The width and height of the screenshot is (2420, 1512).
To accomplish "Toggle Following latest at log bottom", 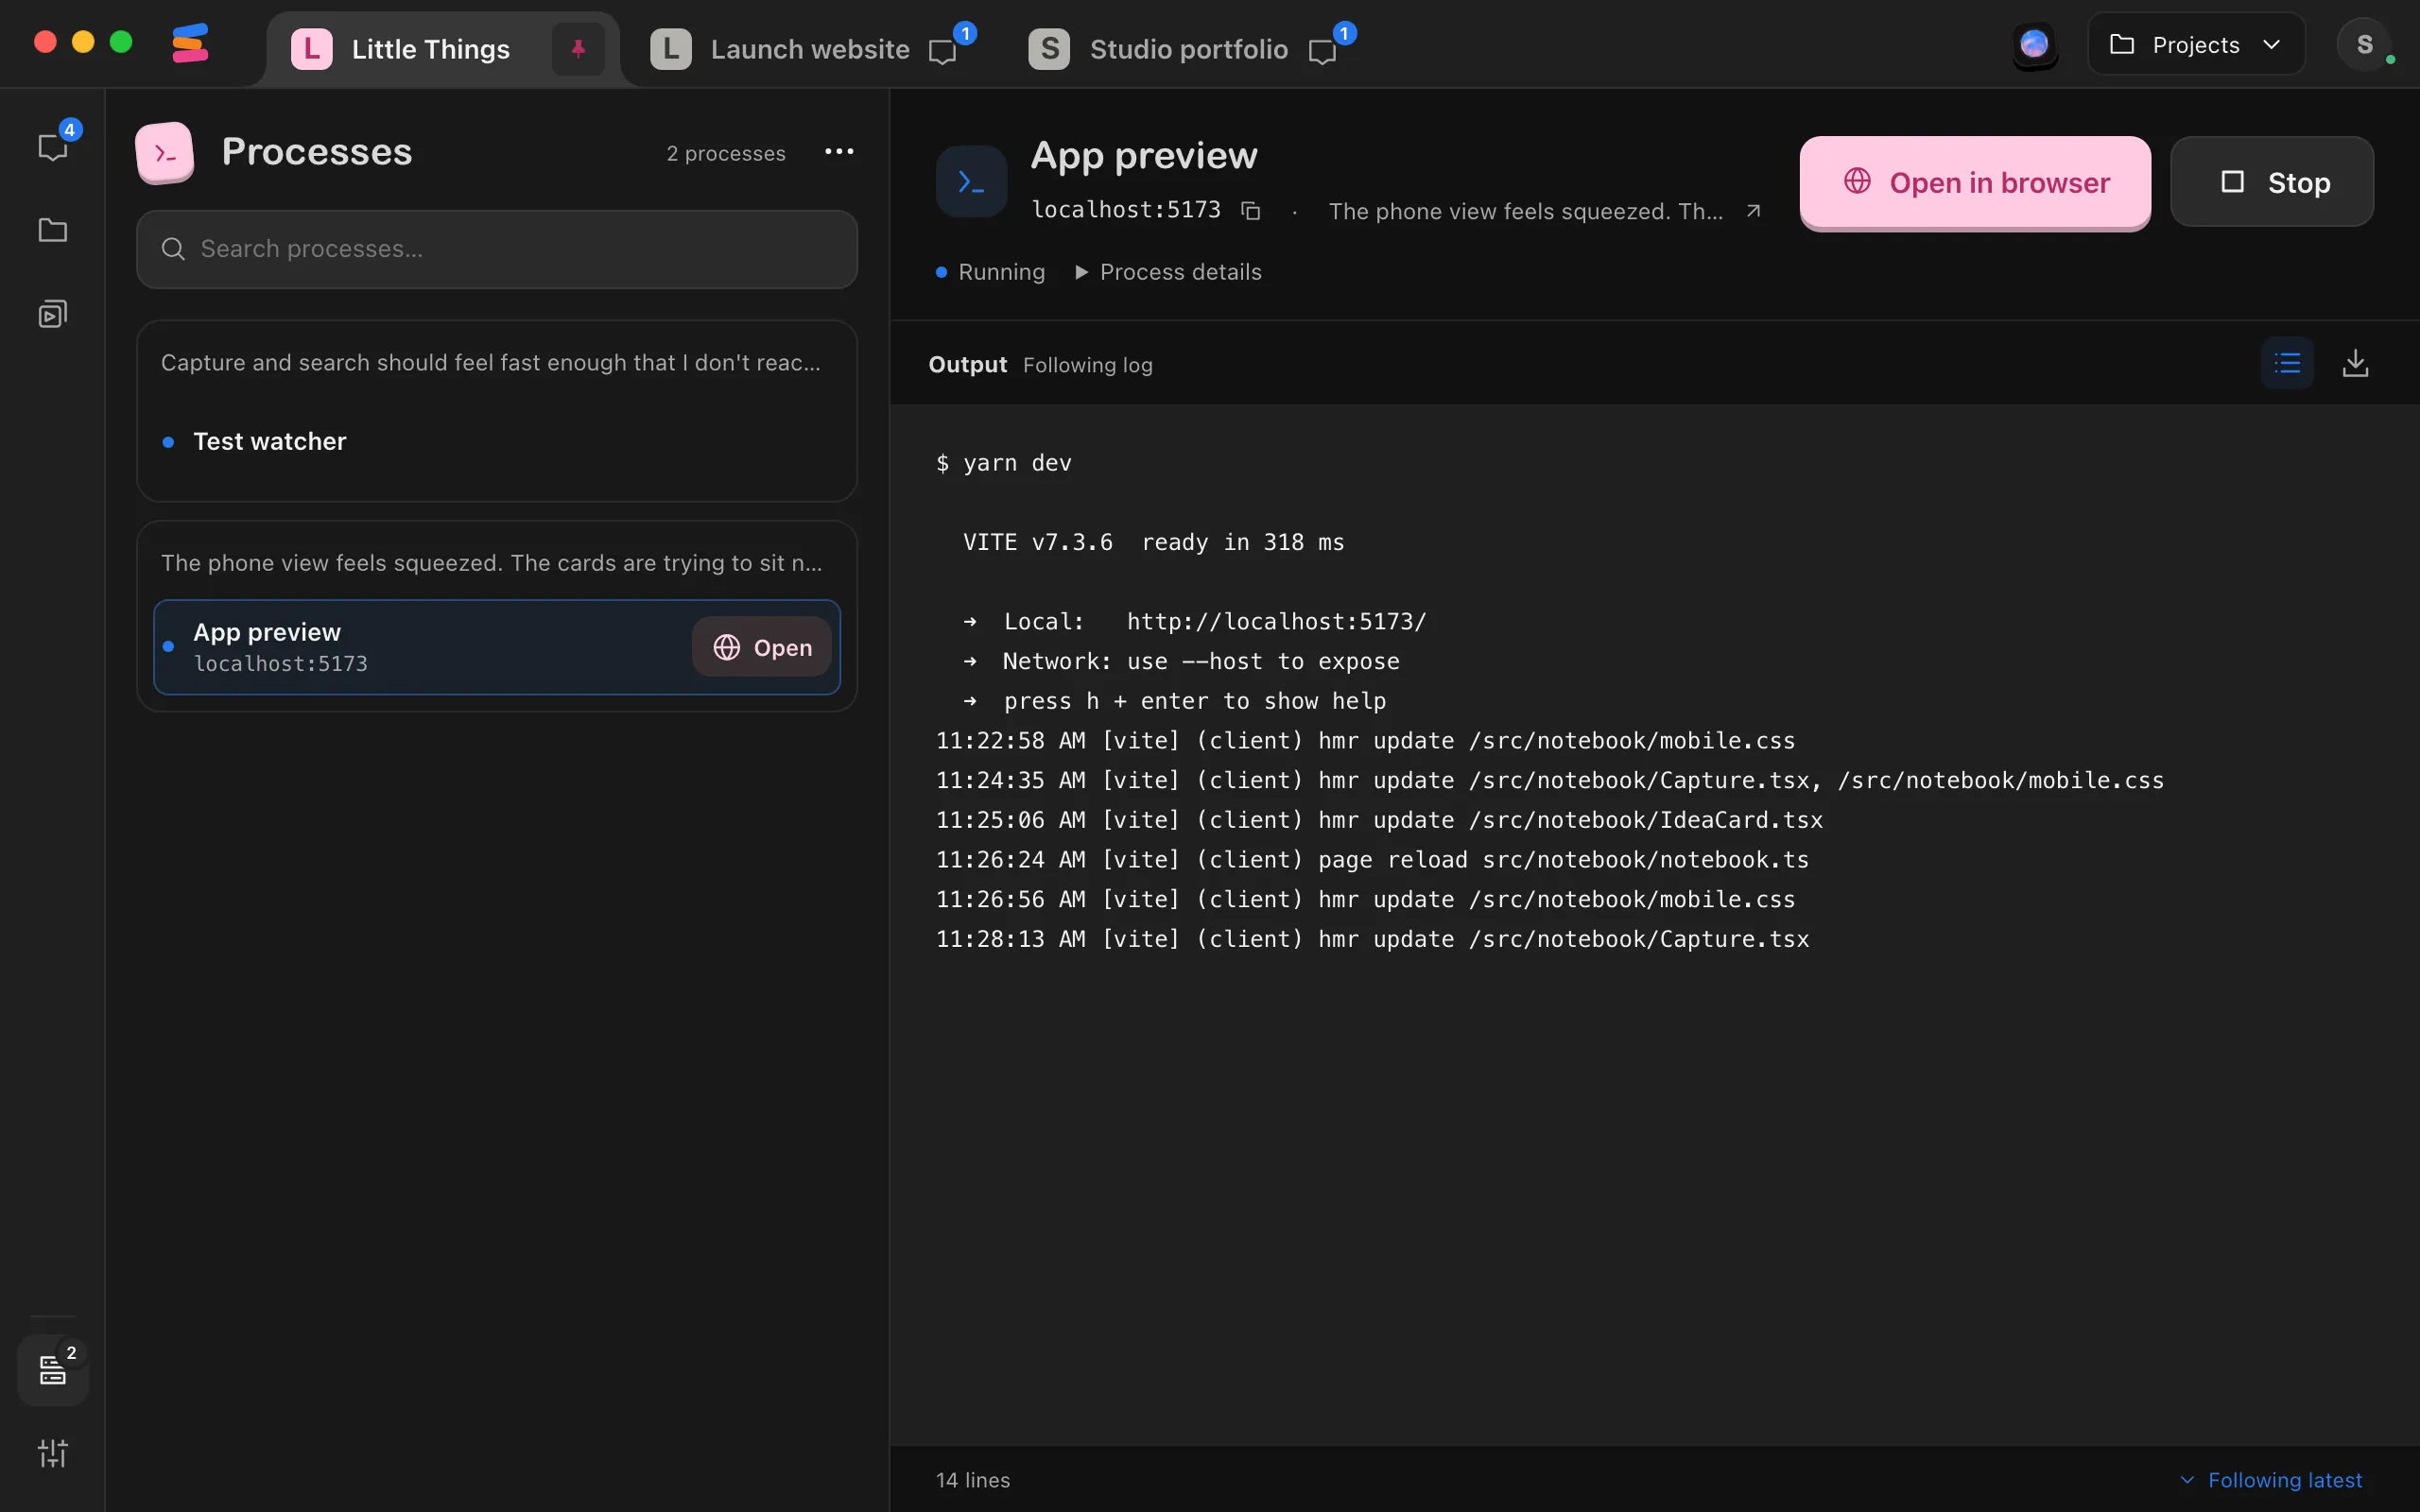I will coord(2271,1480).
